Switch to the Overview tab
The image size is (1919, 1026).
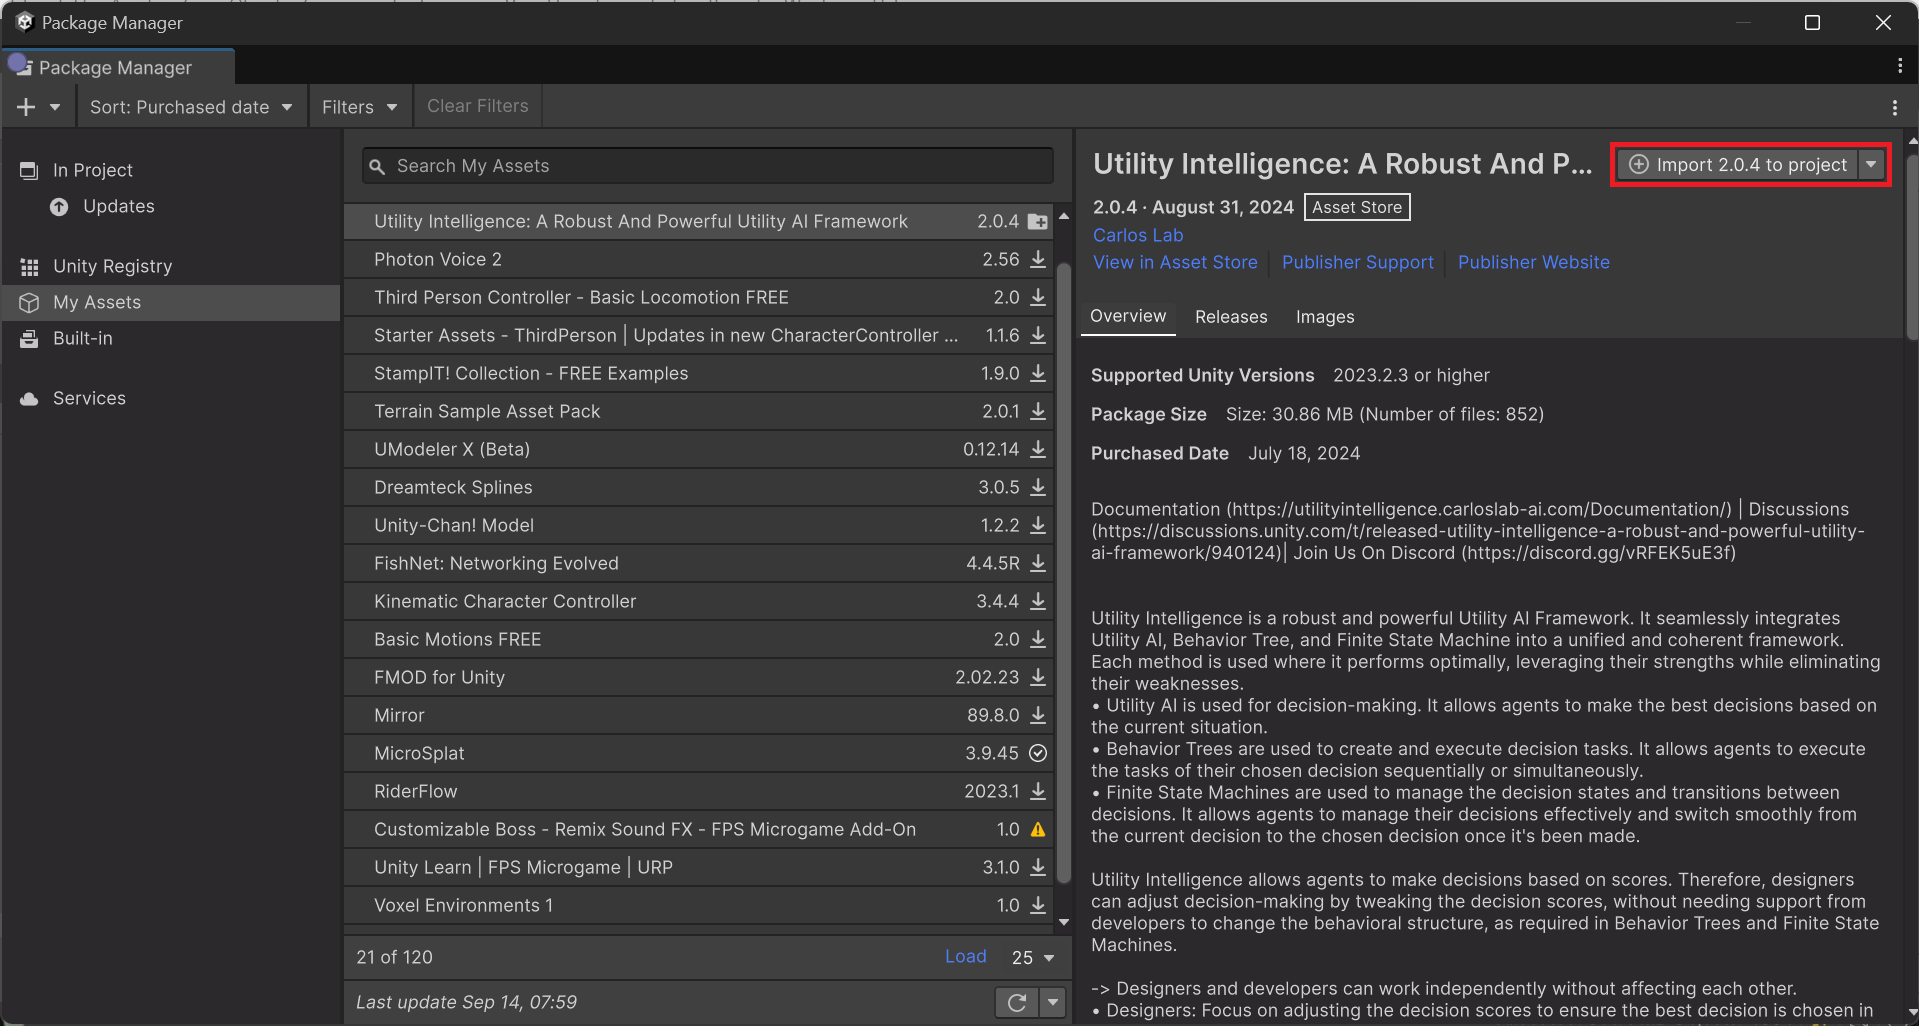(1128, 316)
